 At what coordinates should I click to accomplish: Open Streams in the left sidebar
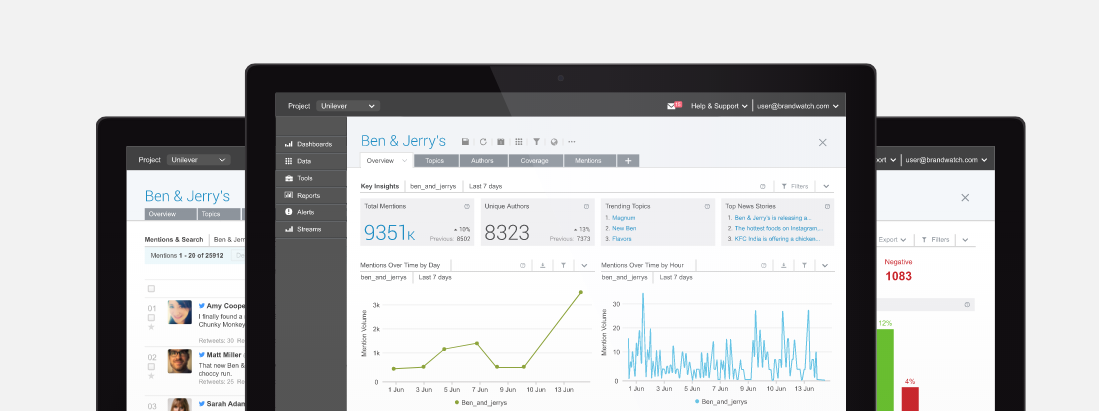pos(310,229)
